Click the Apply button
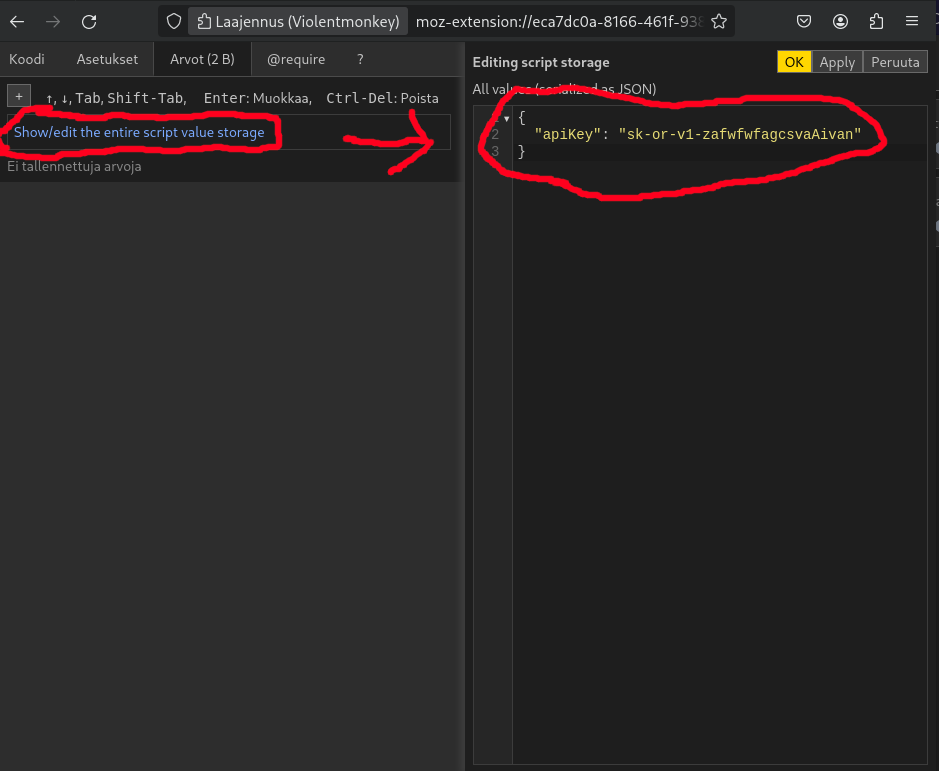The height and width of the screenshot is (771, 939). point(837,62)
